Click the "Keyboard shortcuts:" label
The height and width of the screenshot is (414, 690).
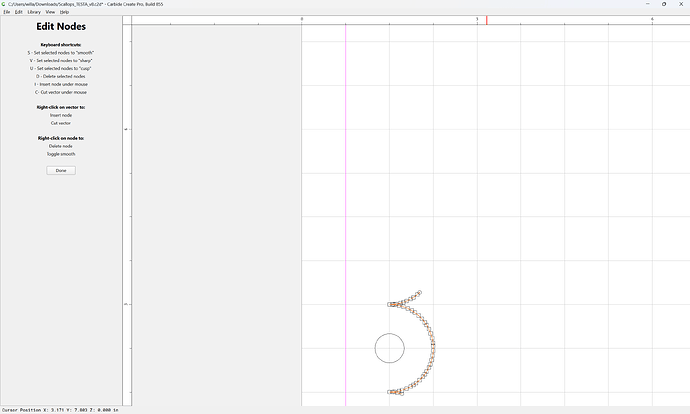61,45
